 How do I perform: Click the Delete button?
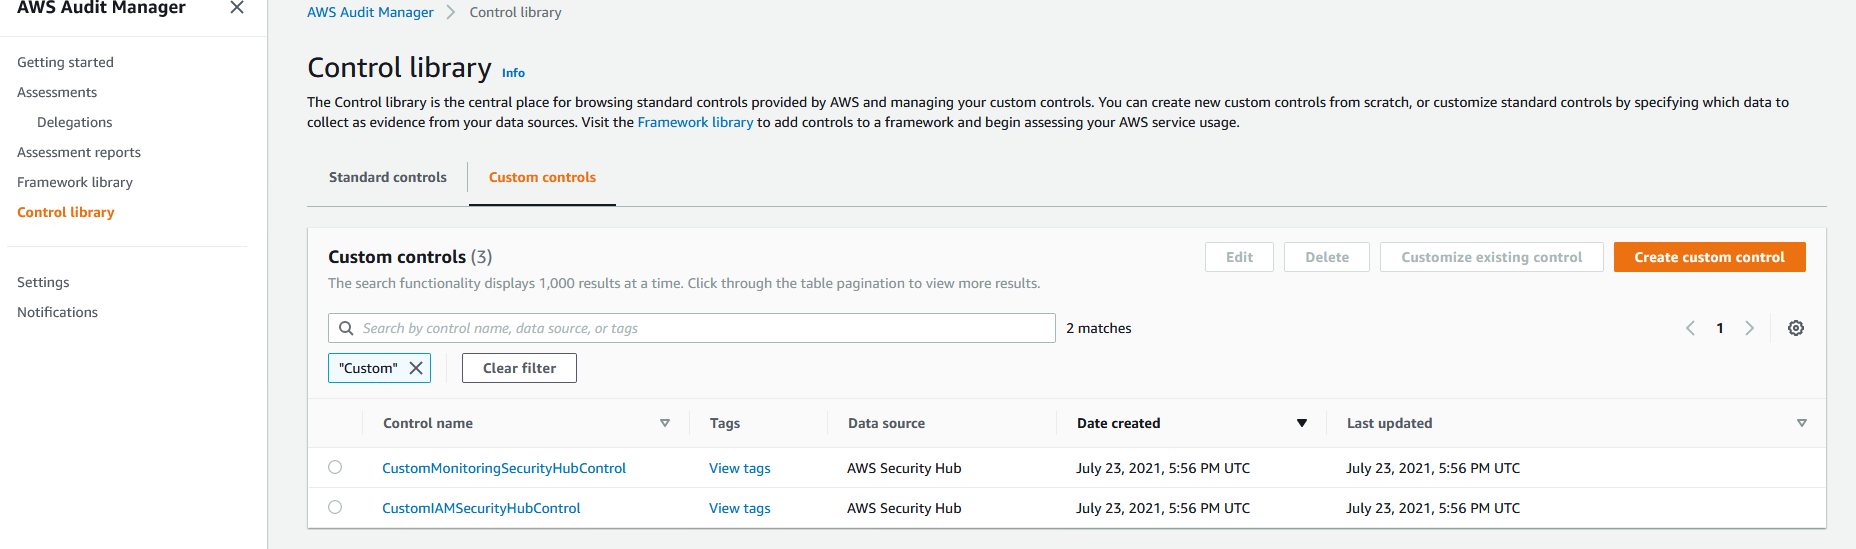[x=1327, y=257]
